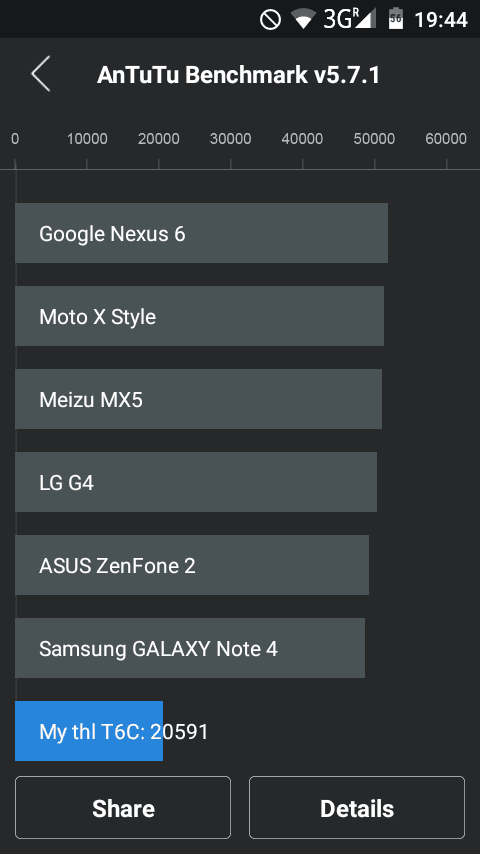Select the ASUS ZenFone 2 bar
Image resolution: width=480 pixels, height=854 pixels.
tap(192, 565)
